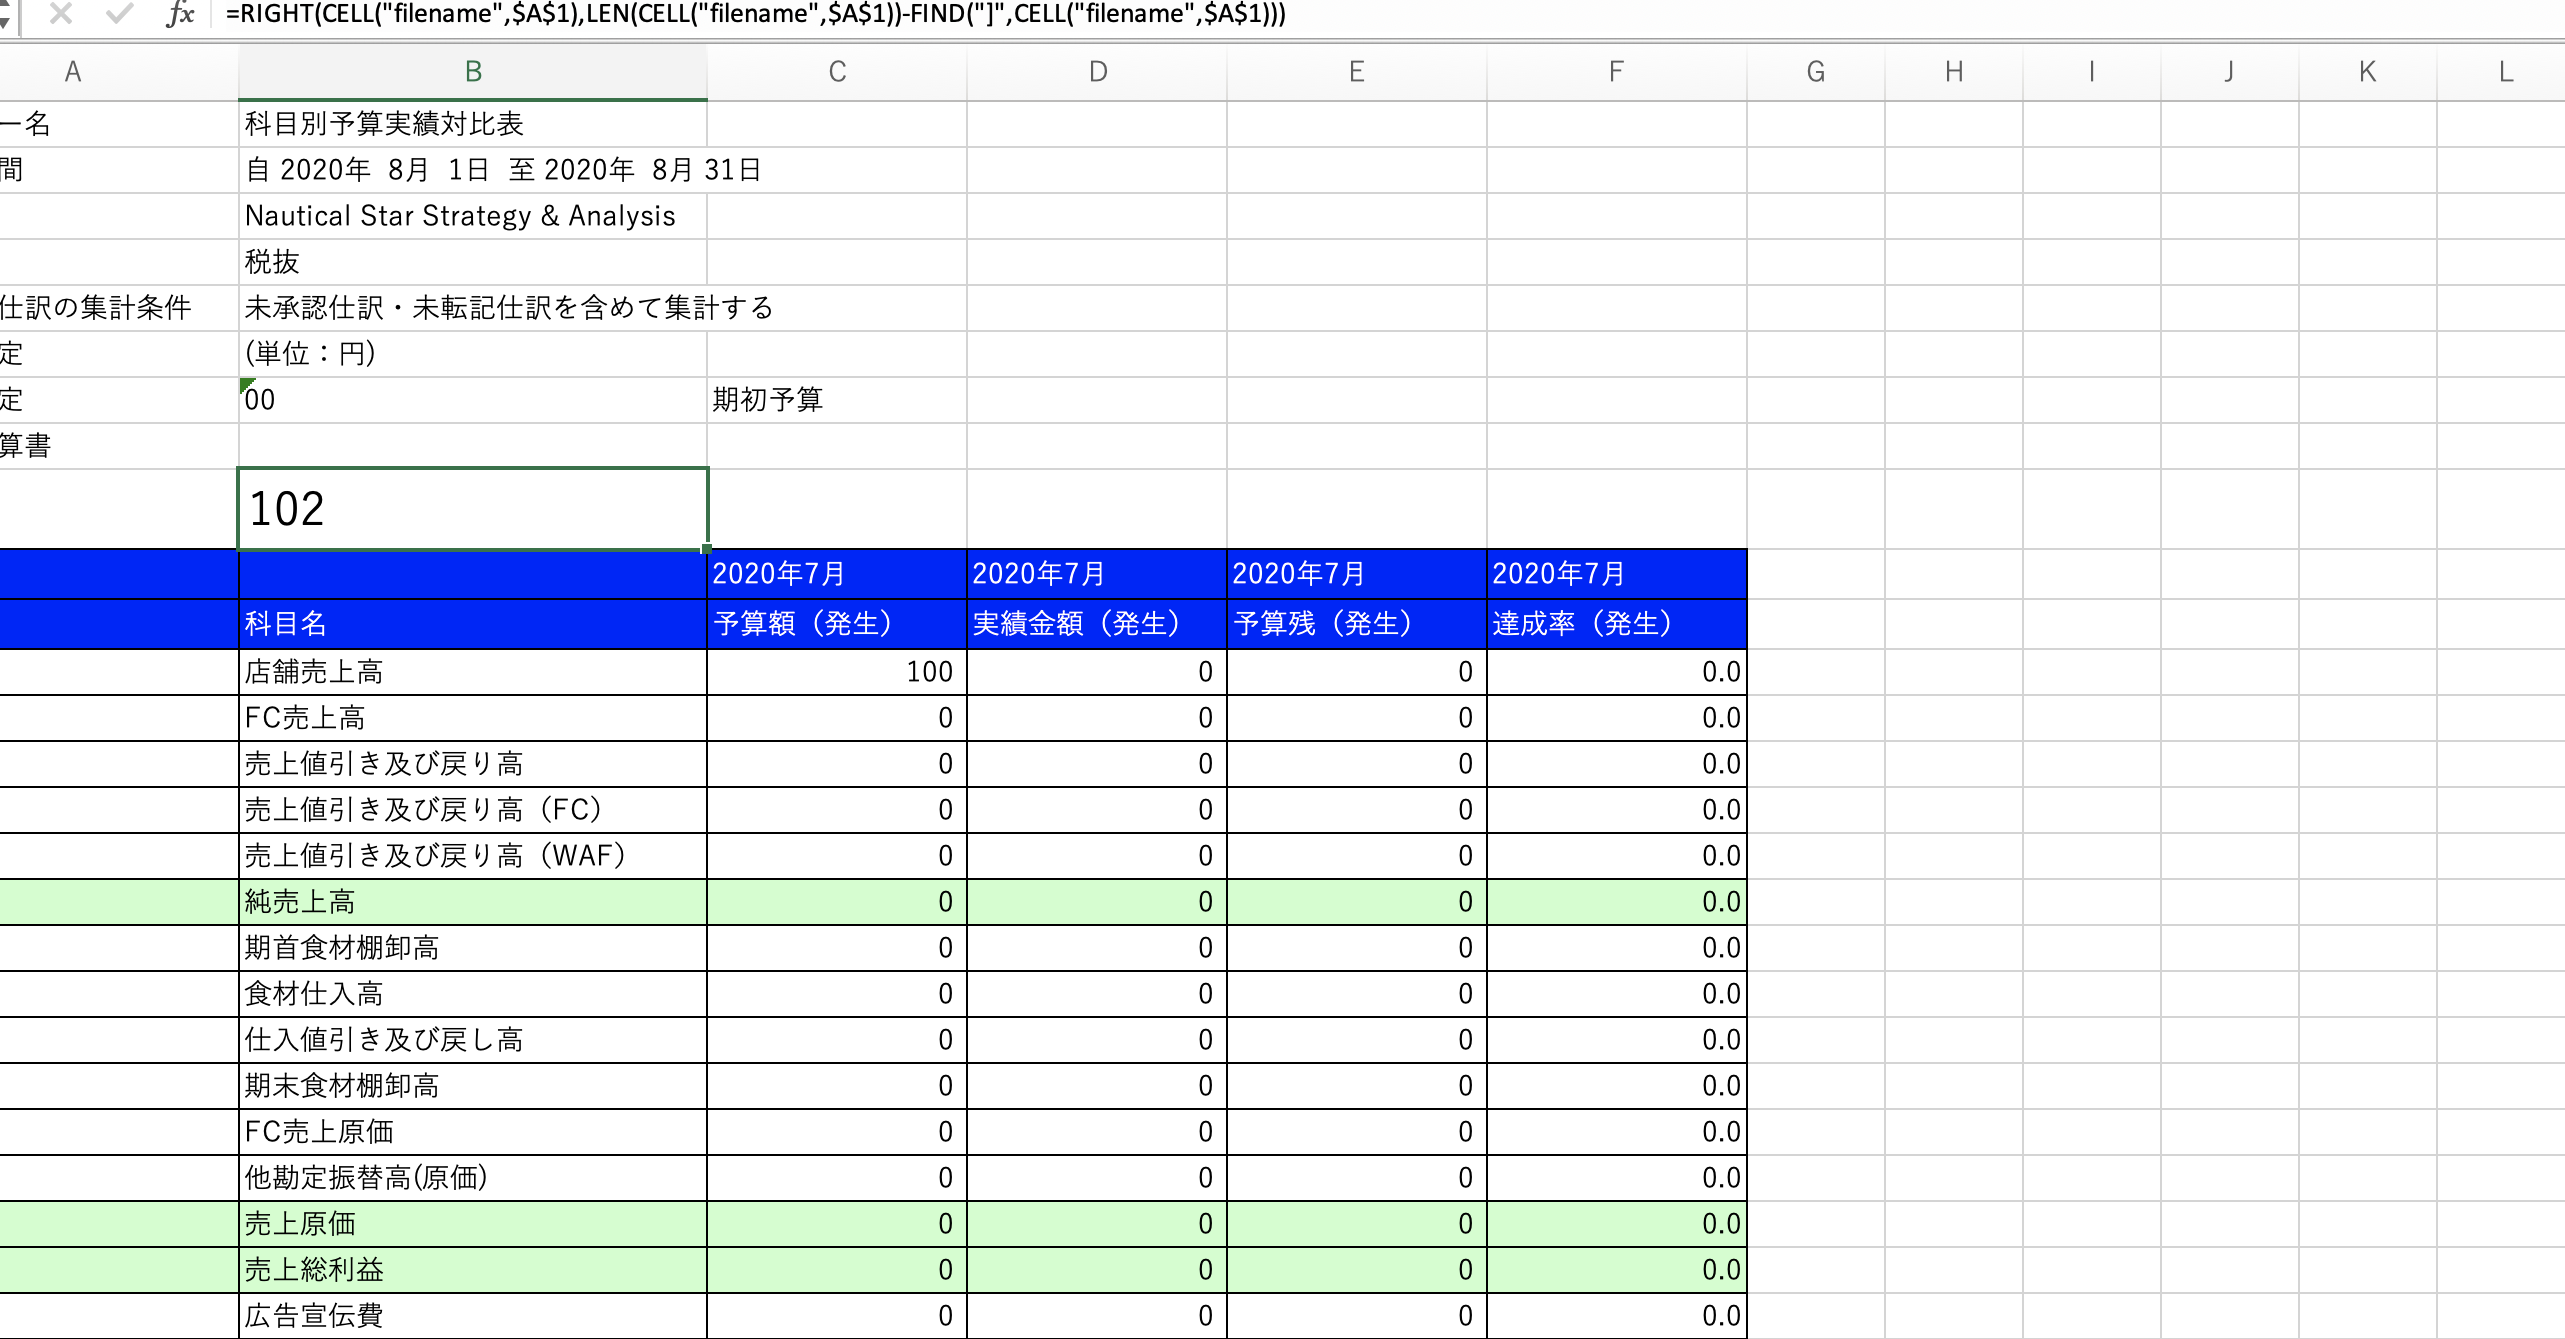Click the Insert Function fx icon
The height and width of the screenshot is (1339, 2565).
tap(180, 14)
